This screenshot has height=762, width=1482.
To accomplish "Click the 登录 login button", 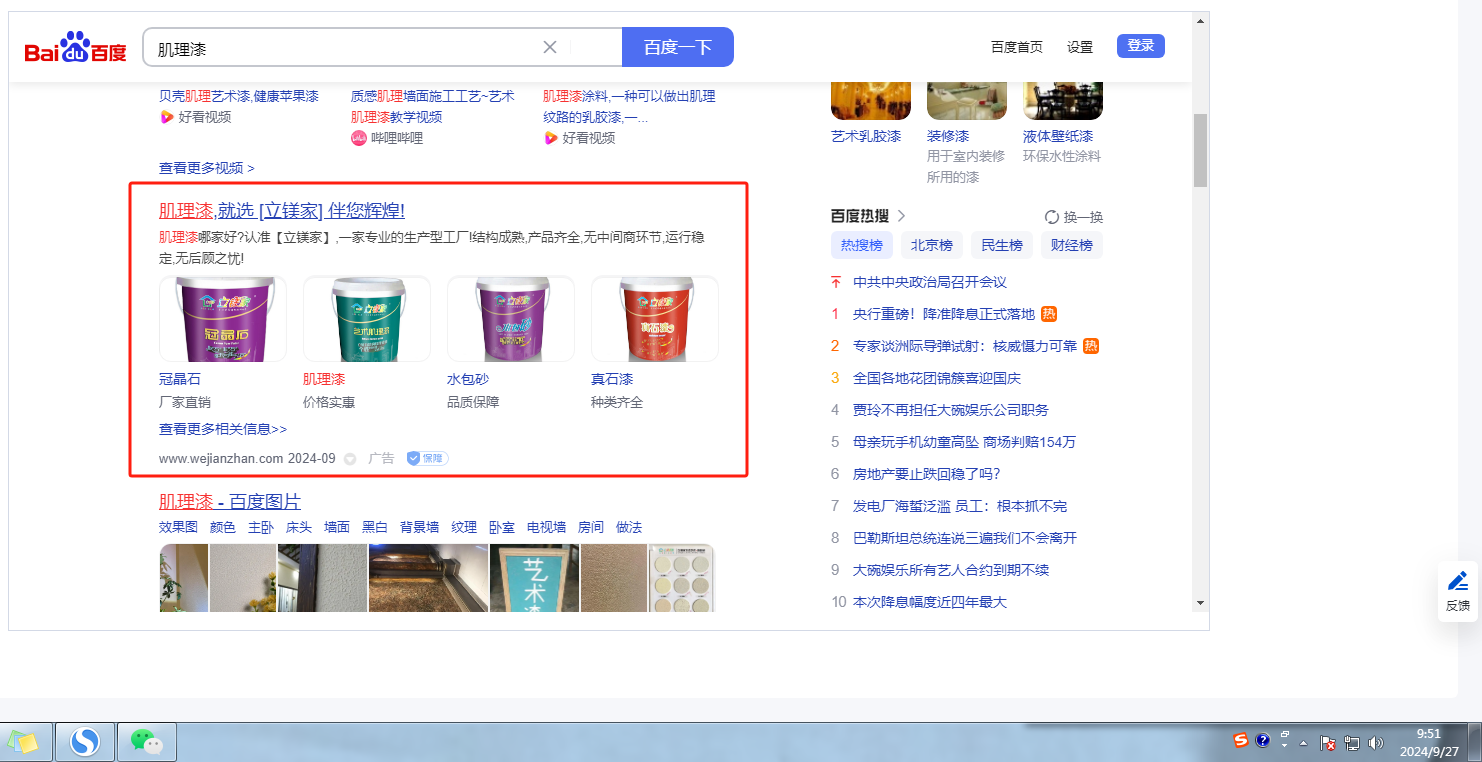I will [1140, 46].
